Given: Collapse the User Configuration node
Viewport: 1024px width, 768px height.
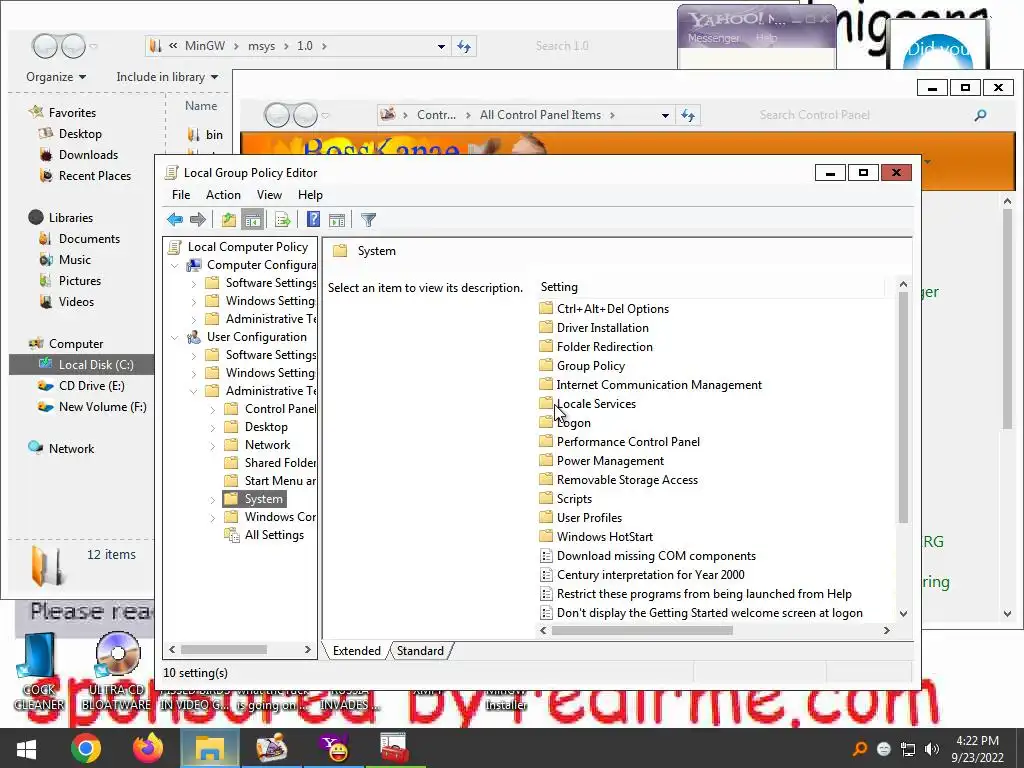Looking at the screenshot, I should [x=175, y=337].
